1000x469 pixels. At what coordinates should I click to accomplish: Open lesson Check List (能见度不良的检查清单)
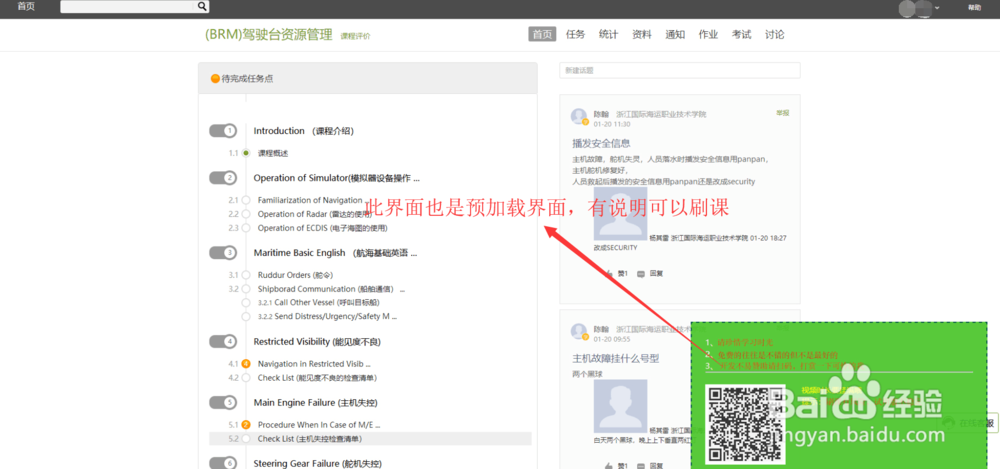tap(317, 378)
